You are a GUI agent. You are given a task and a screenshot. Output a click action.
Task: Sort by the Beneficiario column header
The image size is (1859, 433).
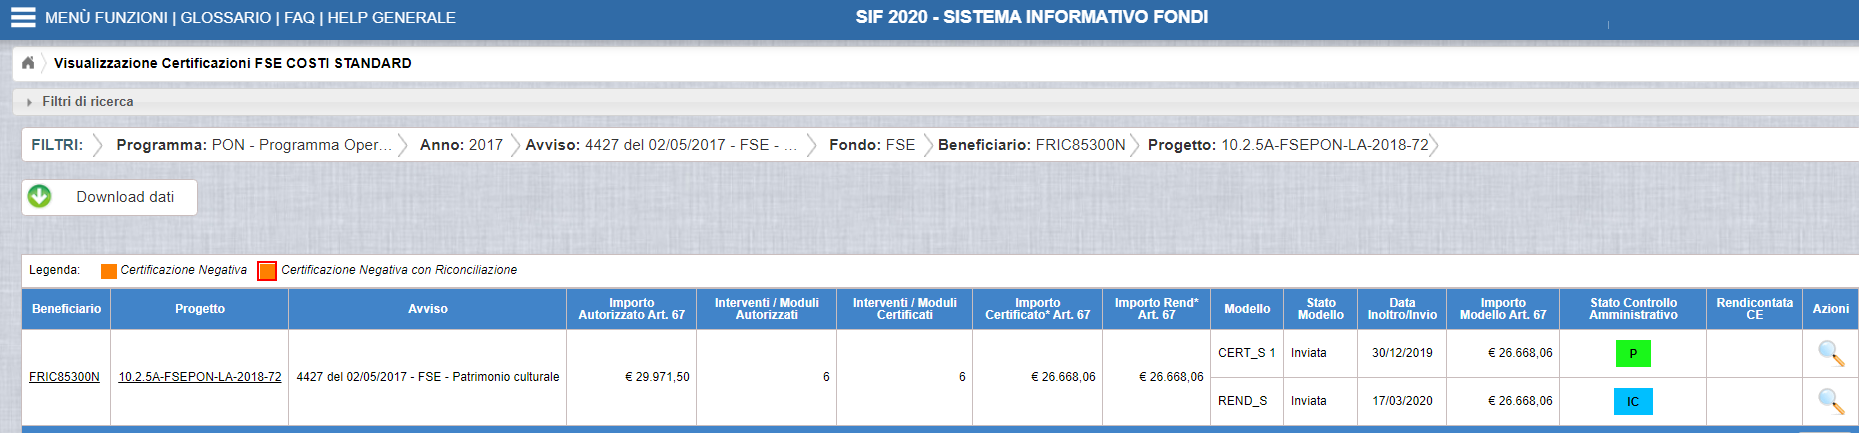pos(66,309)
